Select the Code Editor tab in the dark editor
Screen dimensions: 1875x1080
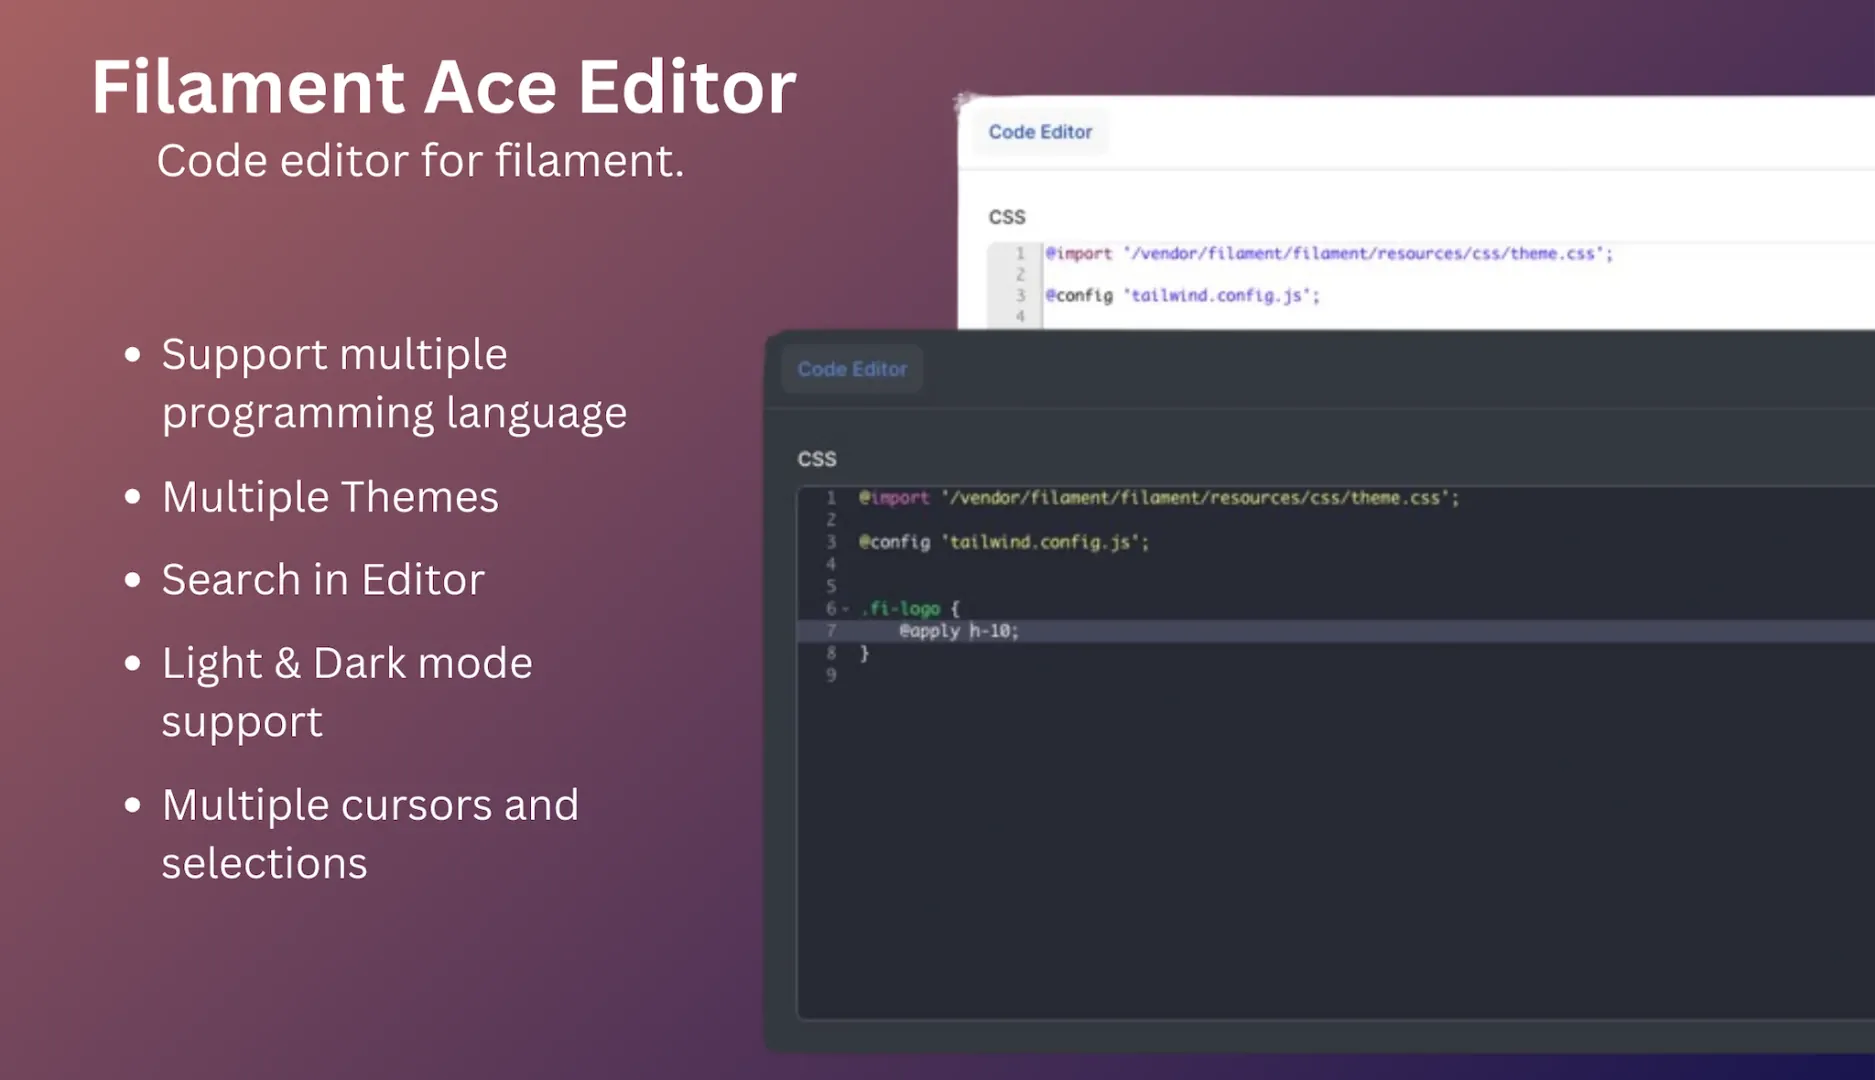pyautogui.click(x=851, y=368)
